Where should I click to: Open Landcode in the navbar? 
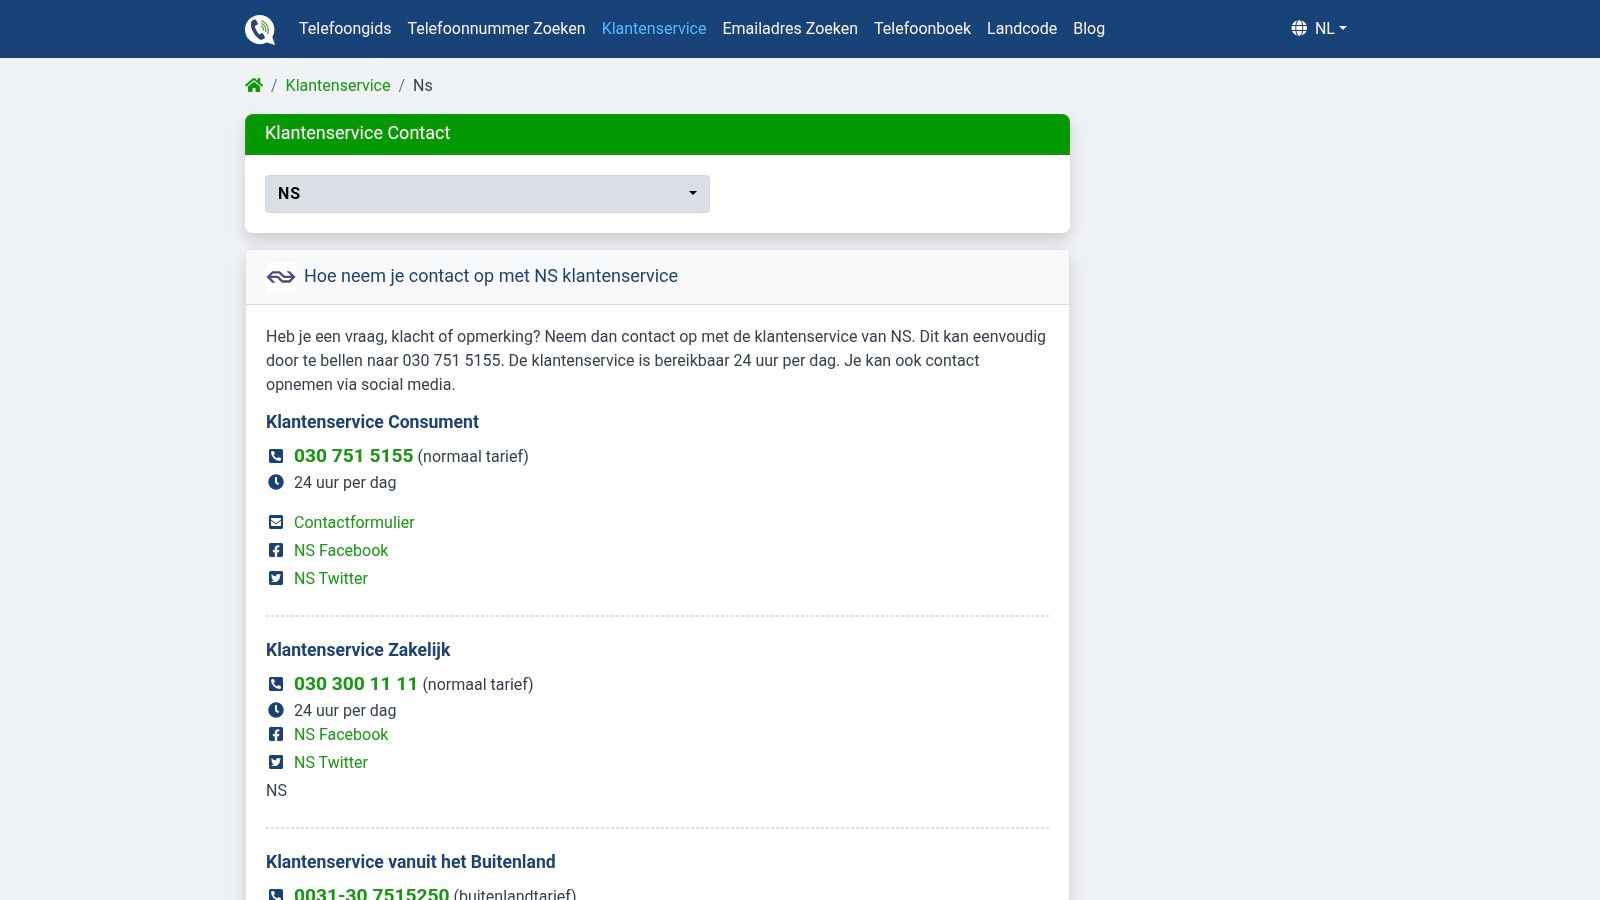coord(1022,28)
